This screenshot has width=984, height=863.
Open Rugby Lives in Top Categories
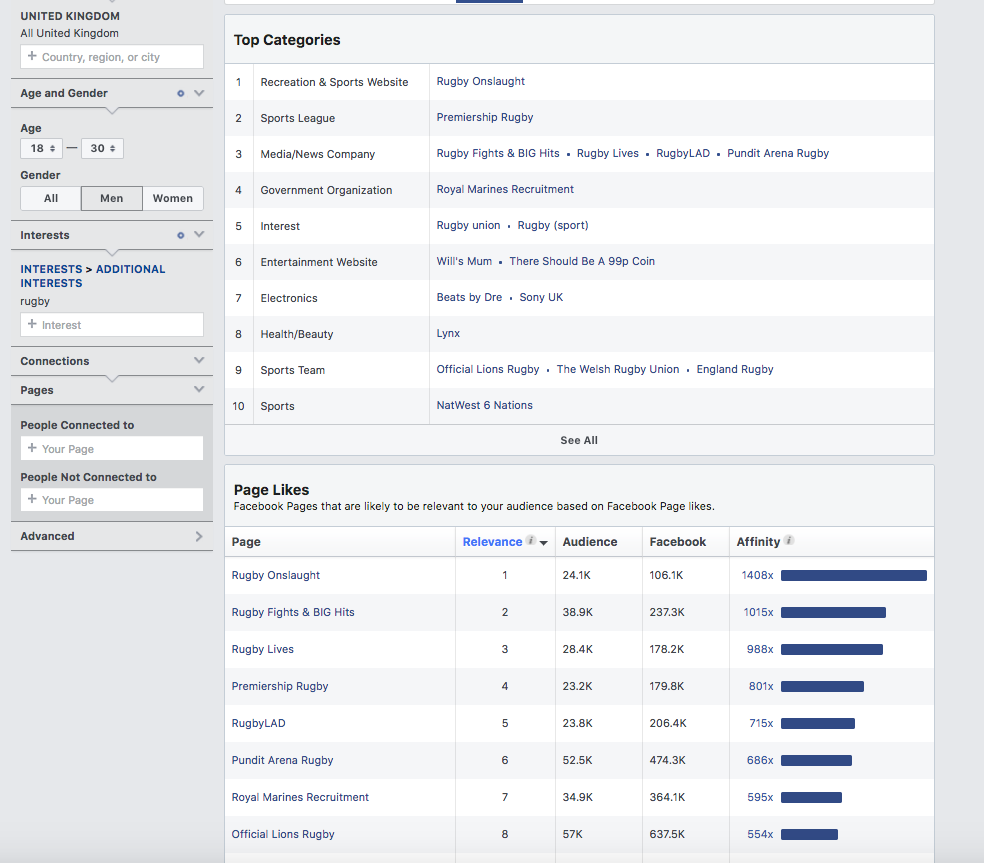tap(607, 153)
